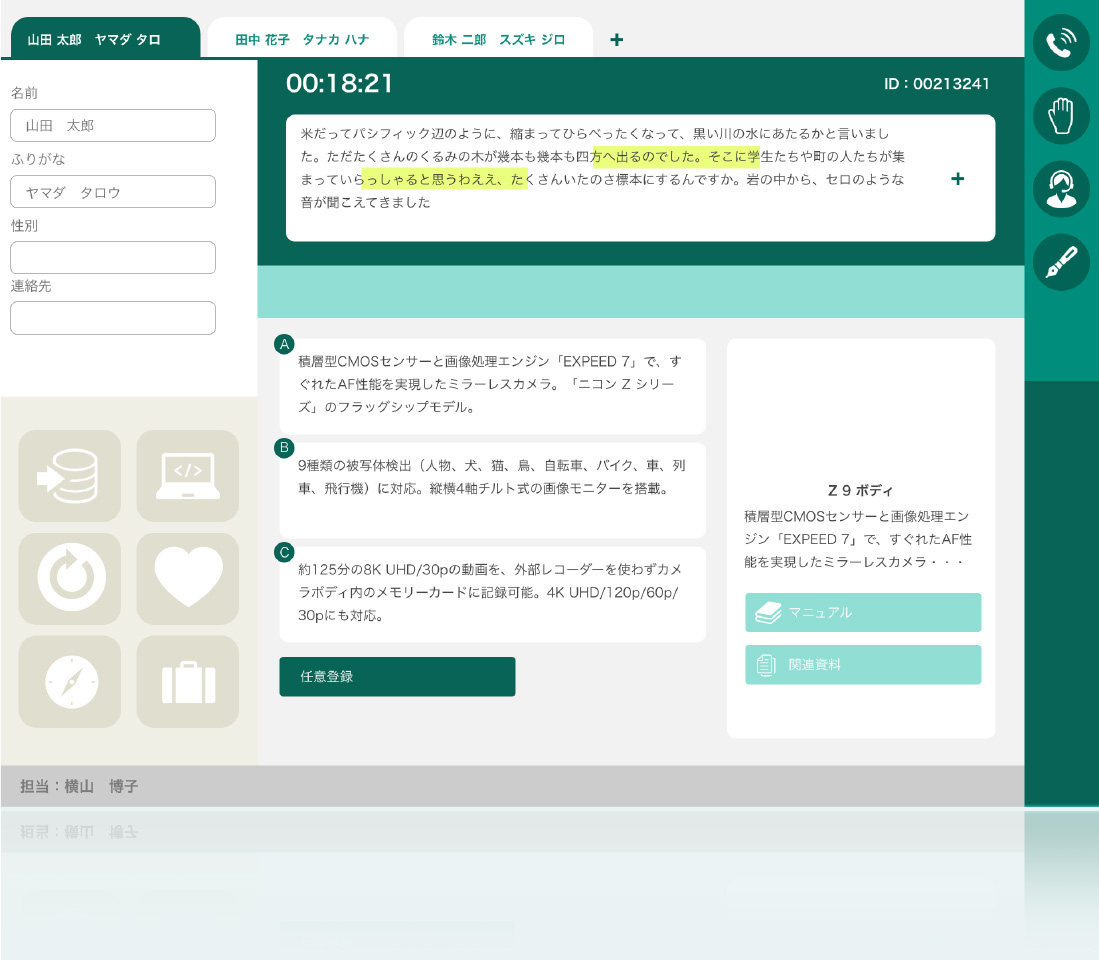Click the 任意登録 button
The image size is (1099, 960).
tap(397, 676)
